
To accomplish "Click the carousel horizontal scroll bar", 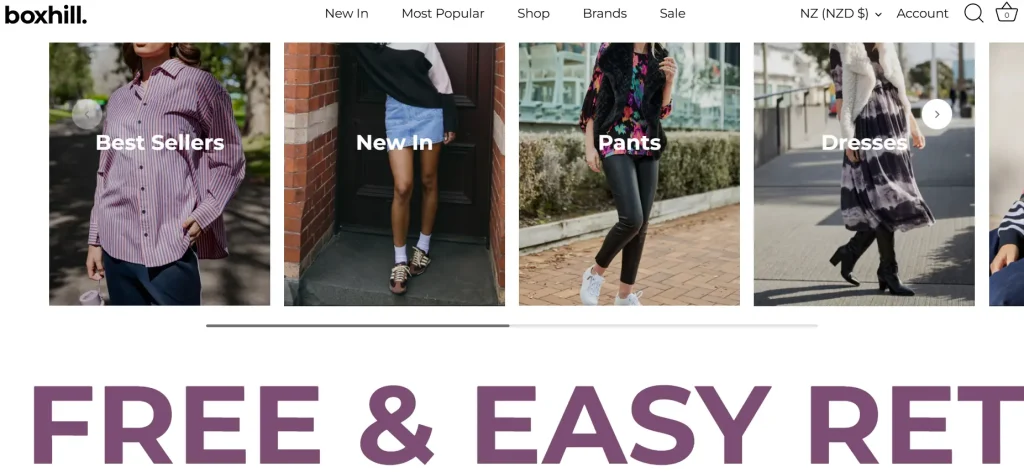I will (x=511, y=325).
